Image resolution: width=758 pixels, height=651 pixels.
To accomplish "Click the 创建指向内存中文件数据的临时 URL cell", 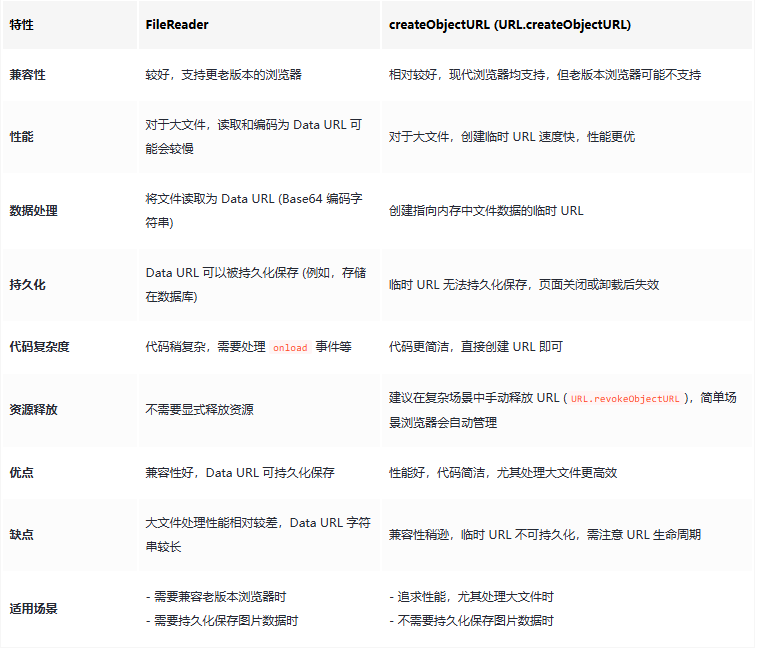I will click(x=486, y=211).
